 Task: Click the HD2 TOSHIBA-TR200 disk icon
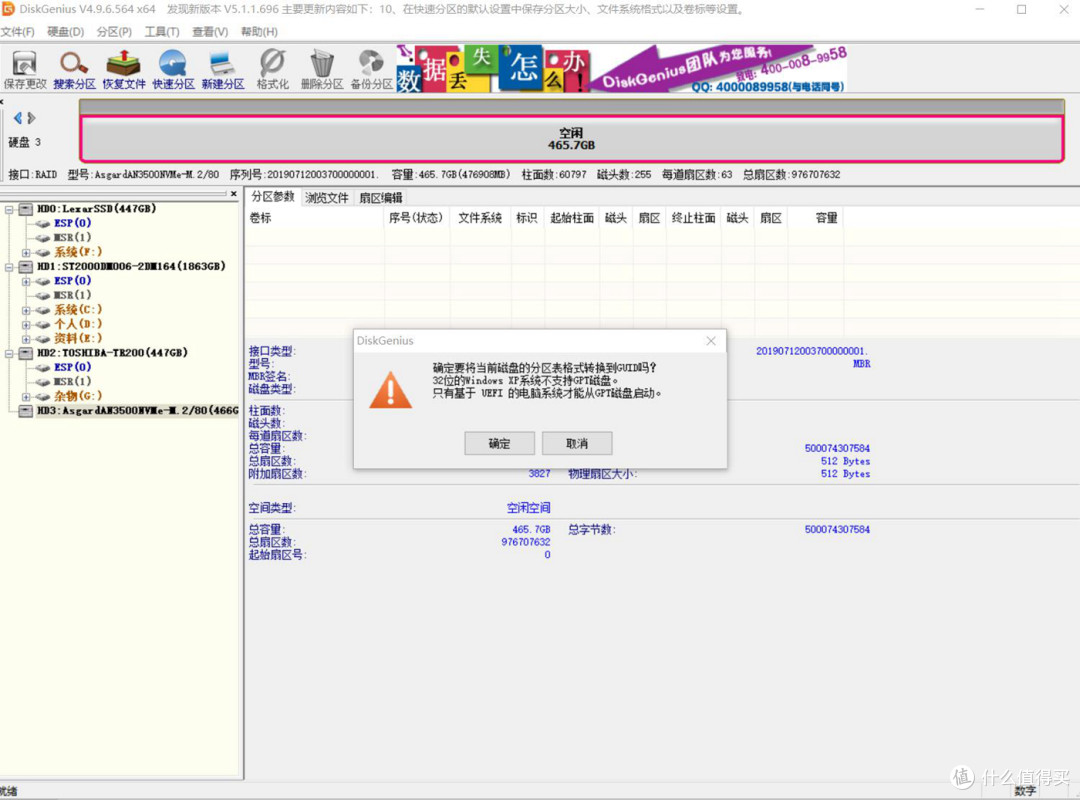(x=26, y=353)
